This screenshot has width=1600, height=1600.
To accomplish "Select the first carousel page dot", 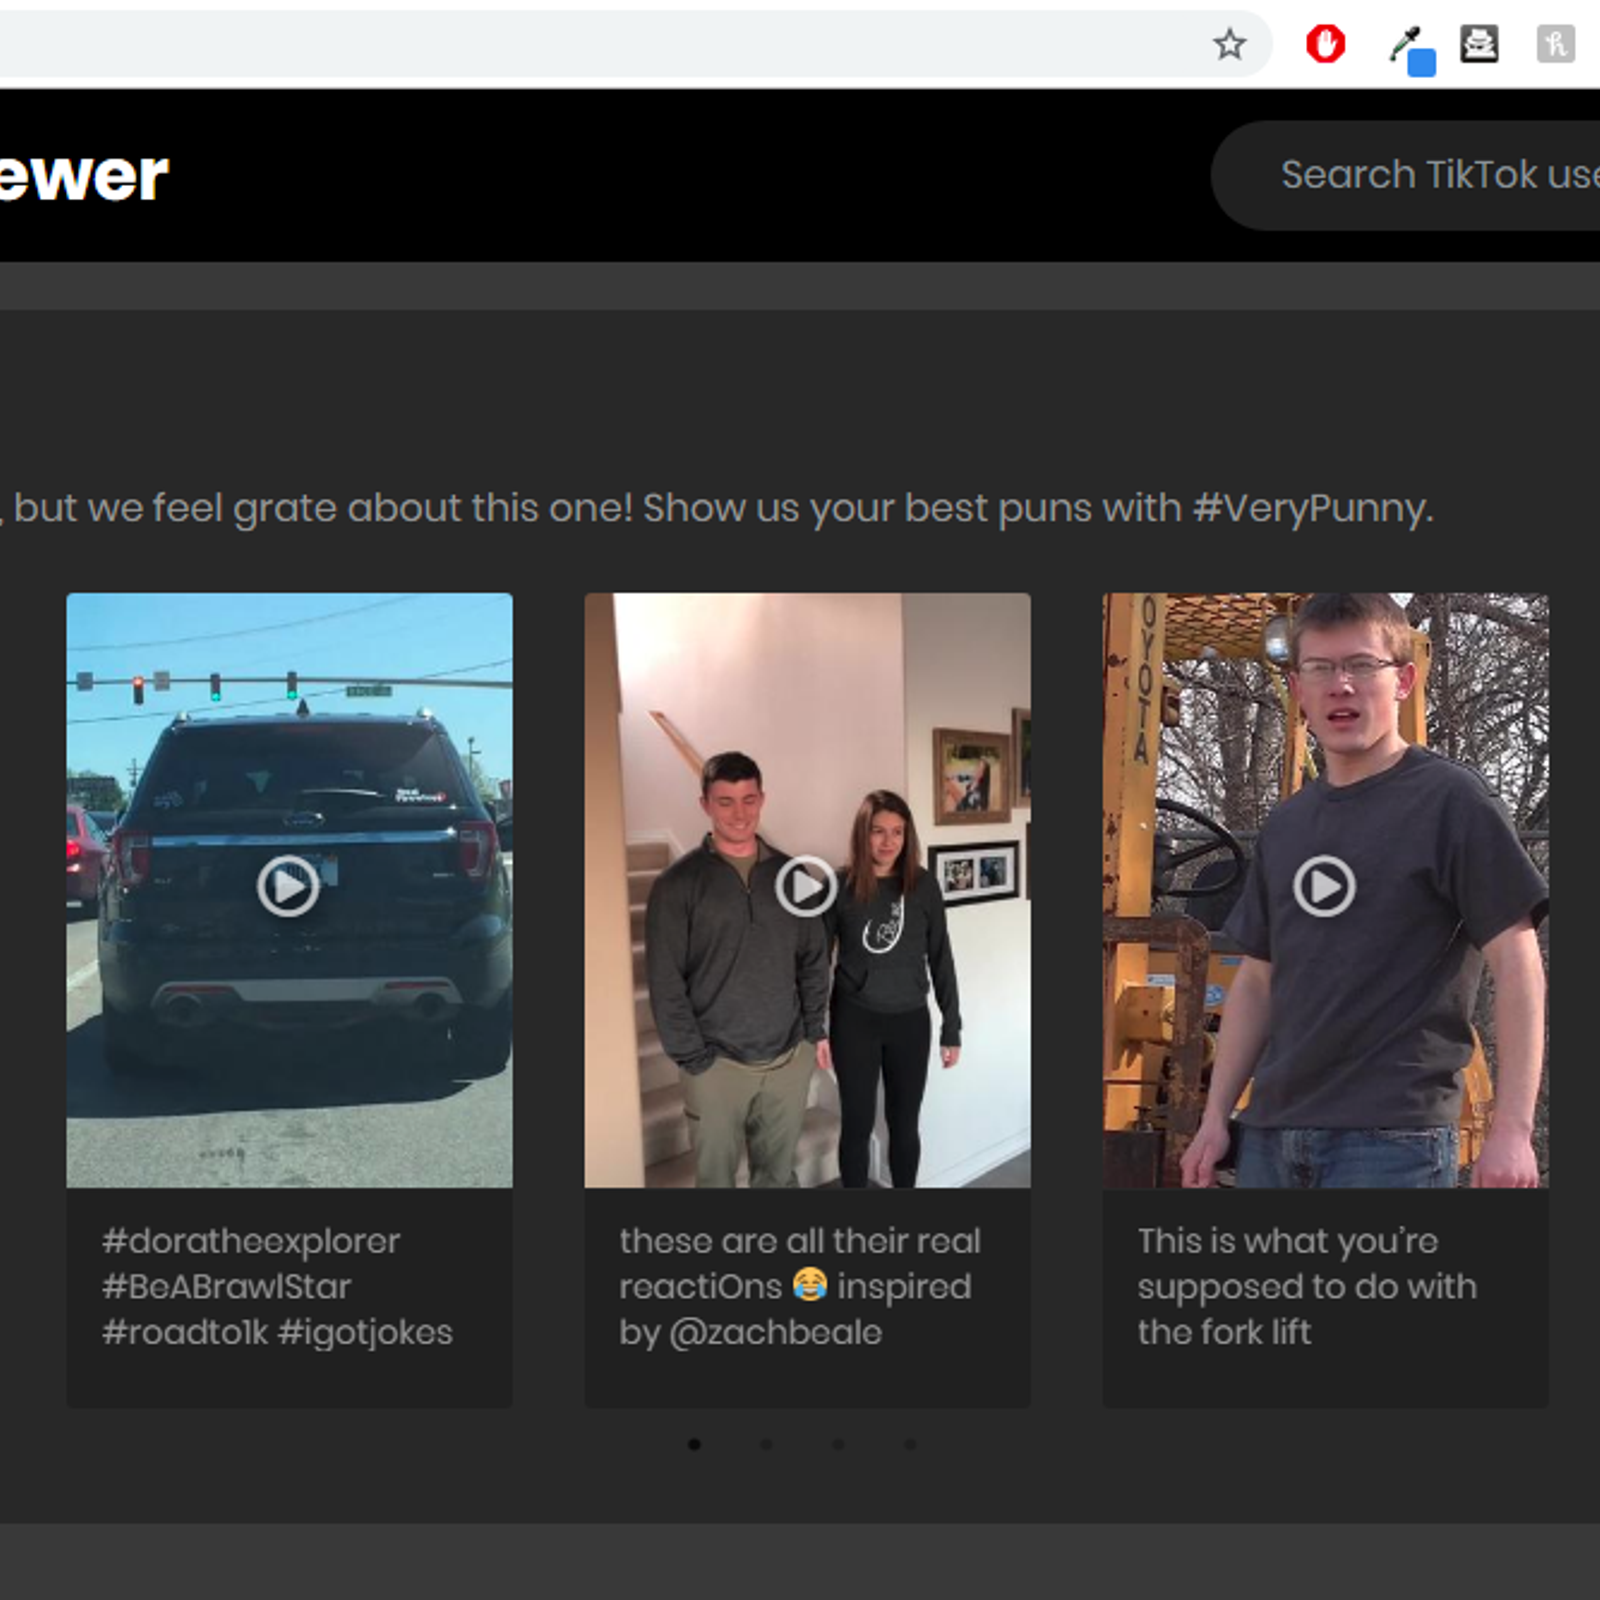I will [x=694, y=1444].
